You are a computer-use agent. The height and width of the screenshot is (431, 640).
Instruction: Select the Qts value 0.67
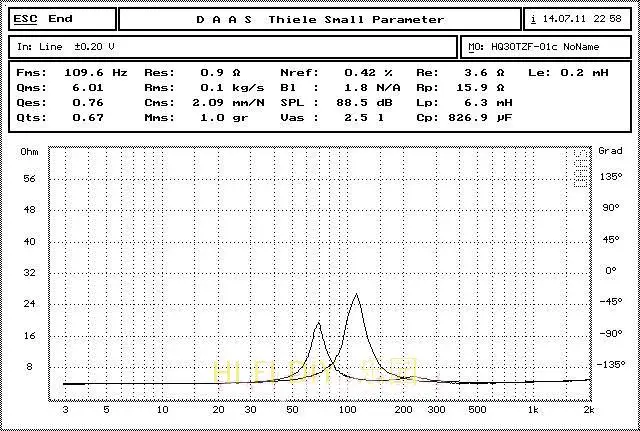pos(88,118)
